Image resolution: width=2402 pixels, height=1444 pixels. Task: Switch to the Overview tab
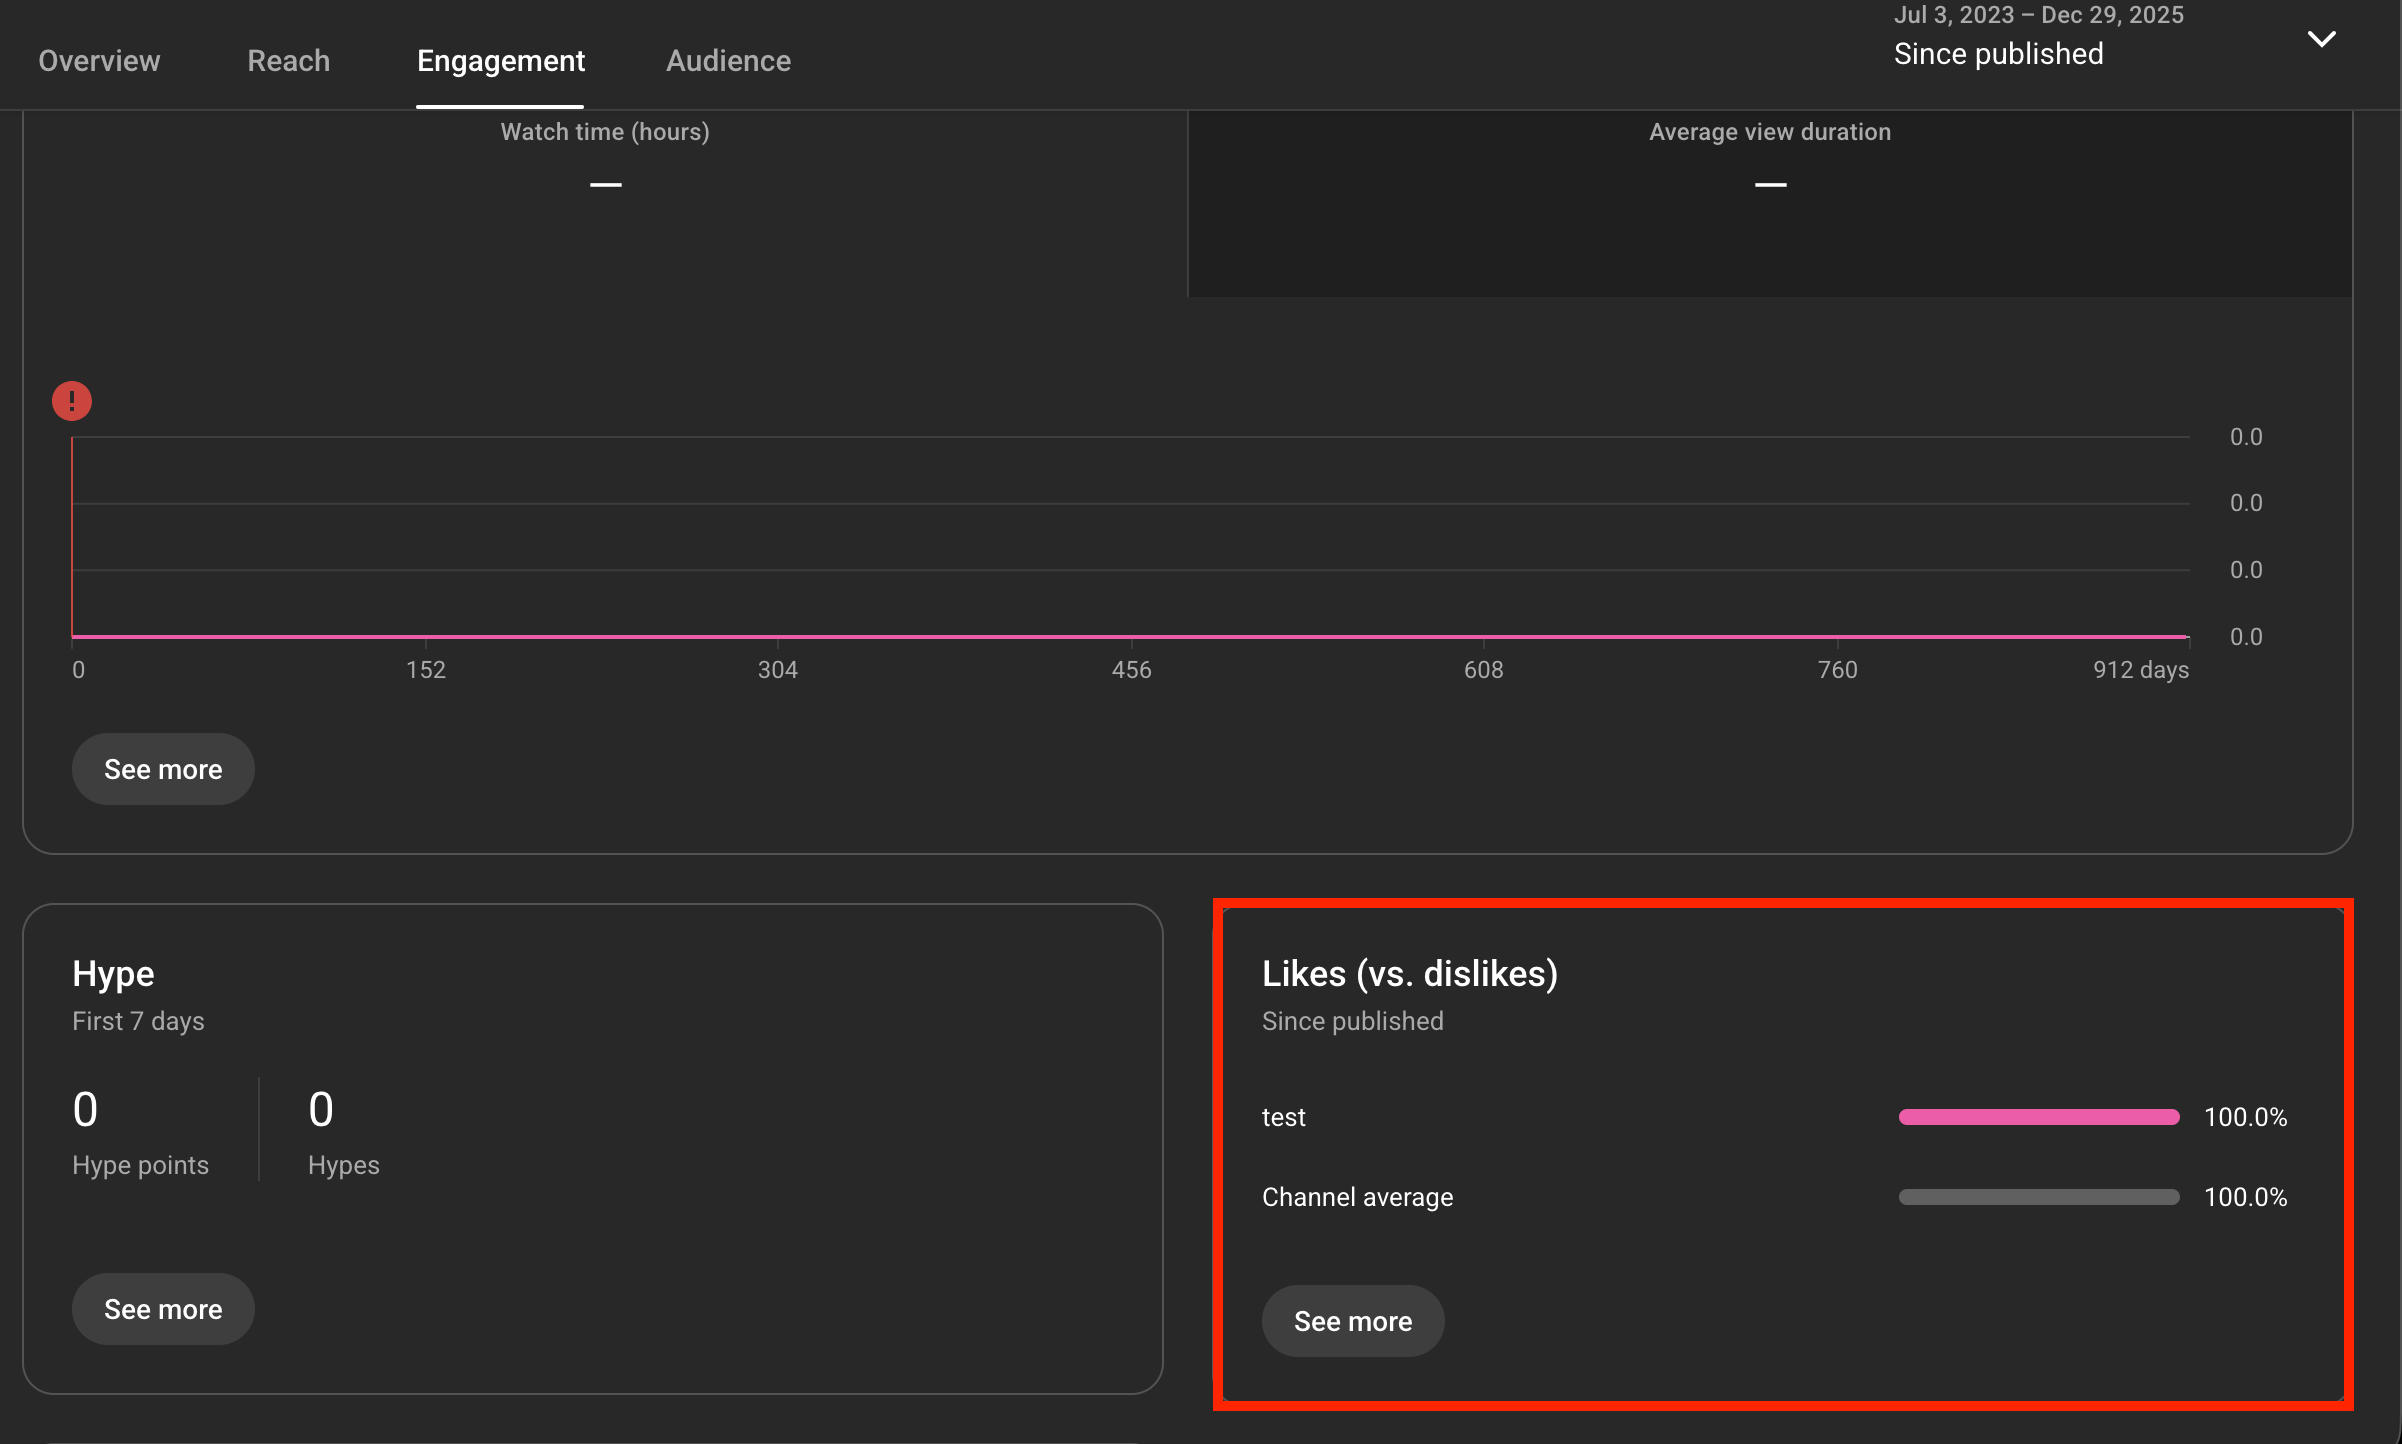click(99, 61)
